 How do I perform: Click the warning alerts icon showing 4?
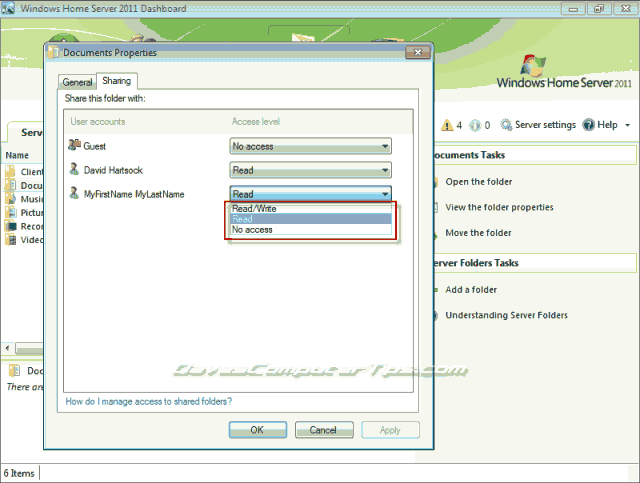[x=447, y=125]
